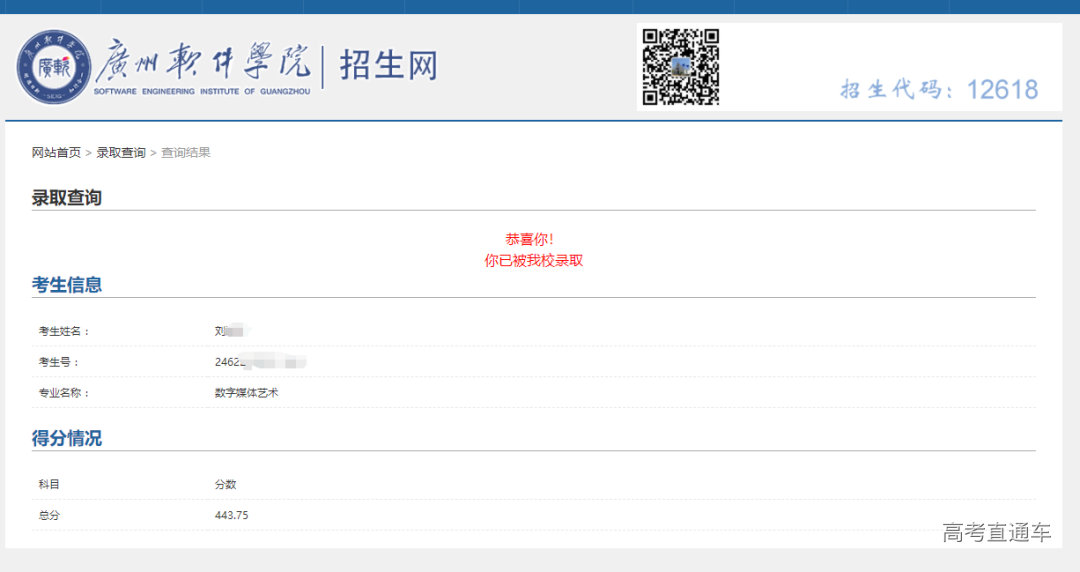This screenshot has height=572, width=1080.
Task: Click the 你已被我校录取 admission notice
Action: tap(533, 261)
